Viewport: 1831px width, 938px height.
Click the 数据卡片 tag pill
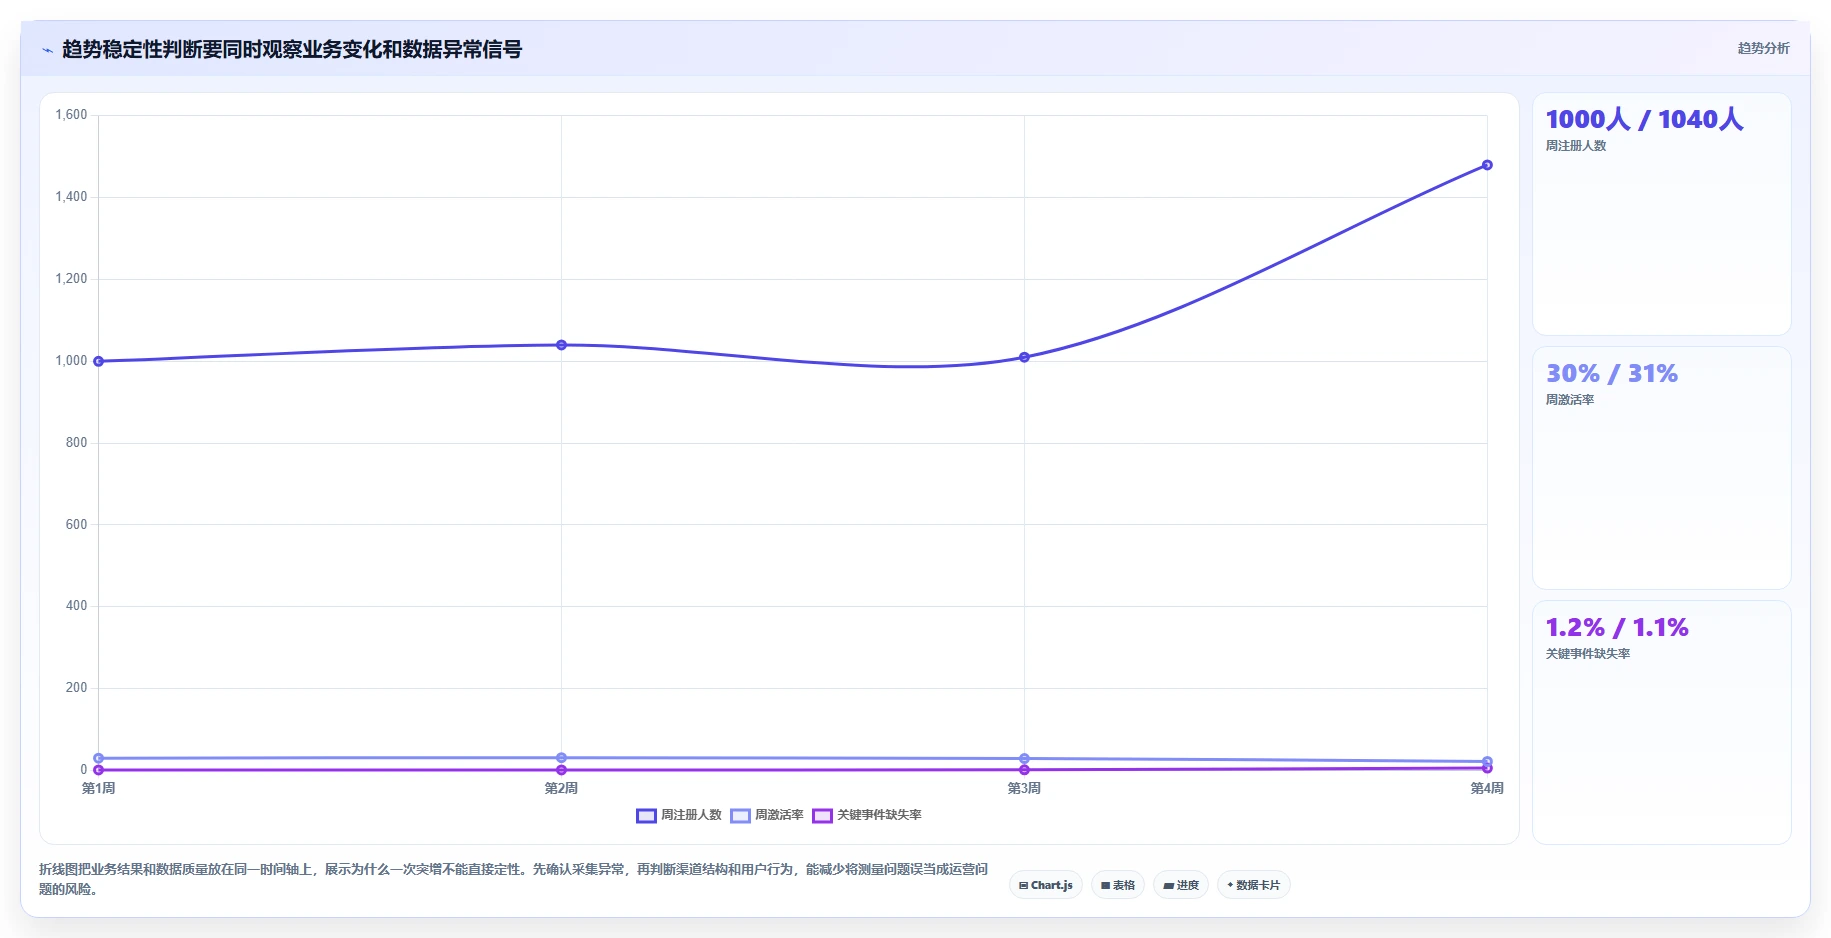1254,885
